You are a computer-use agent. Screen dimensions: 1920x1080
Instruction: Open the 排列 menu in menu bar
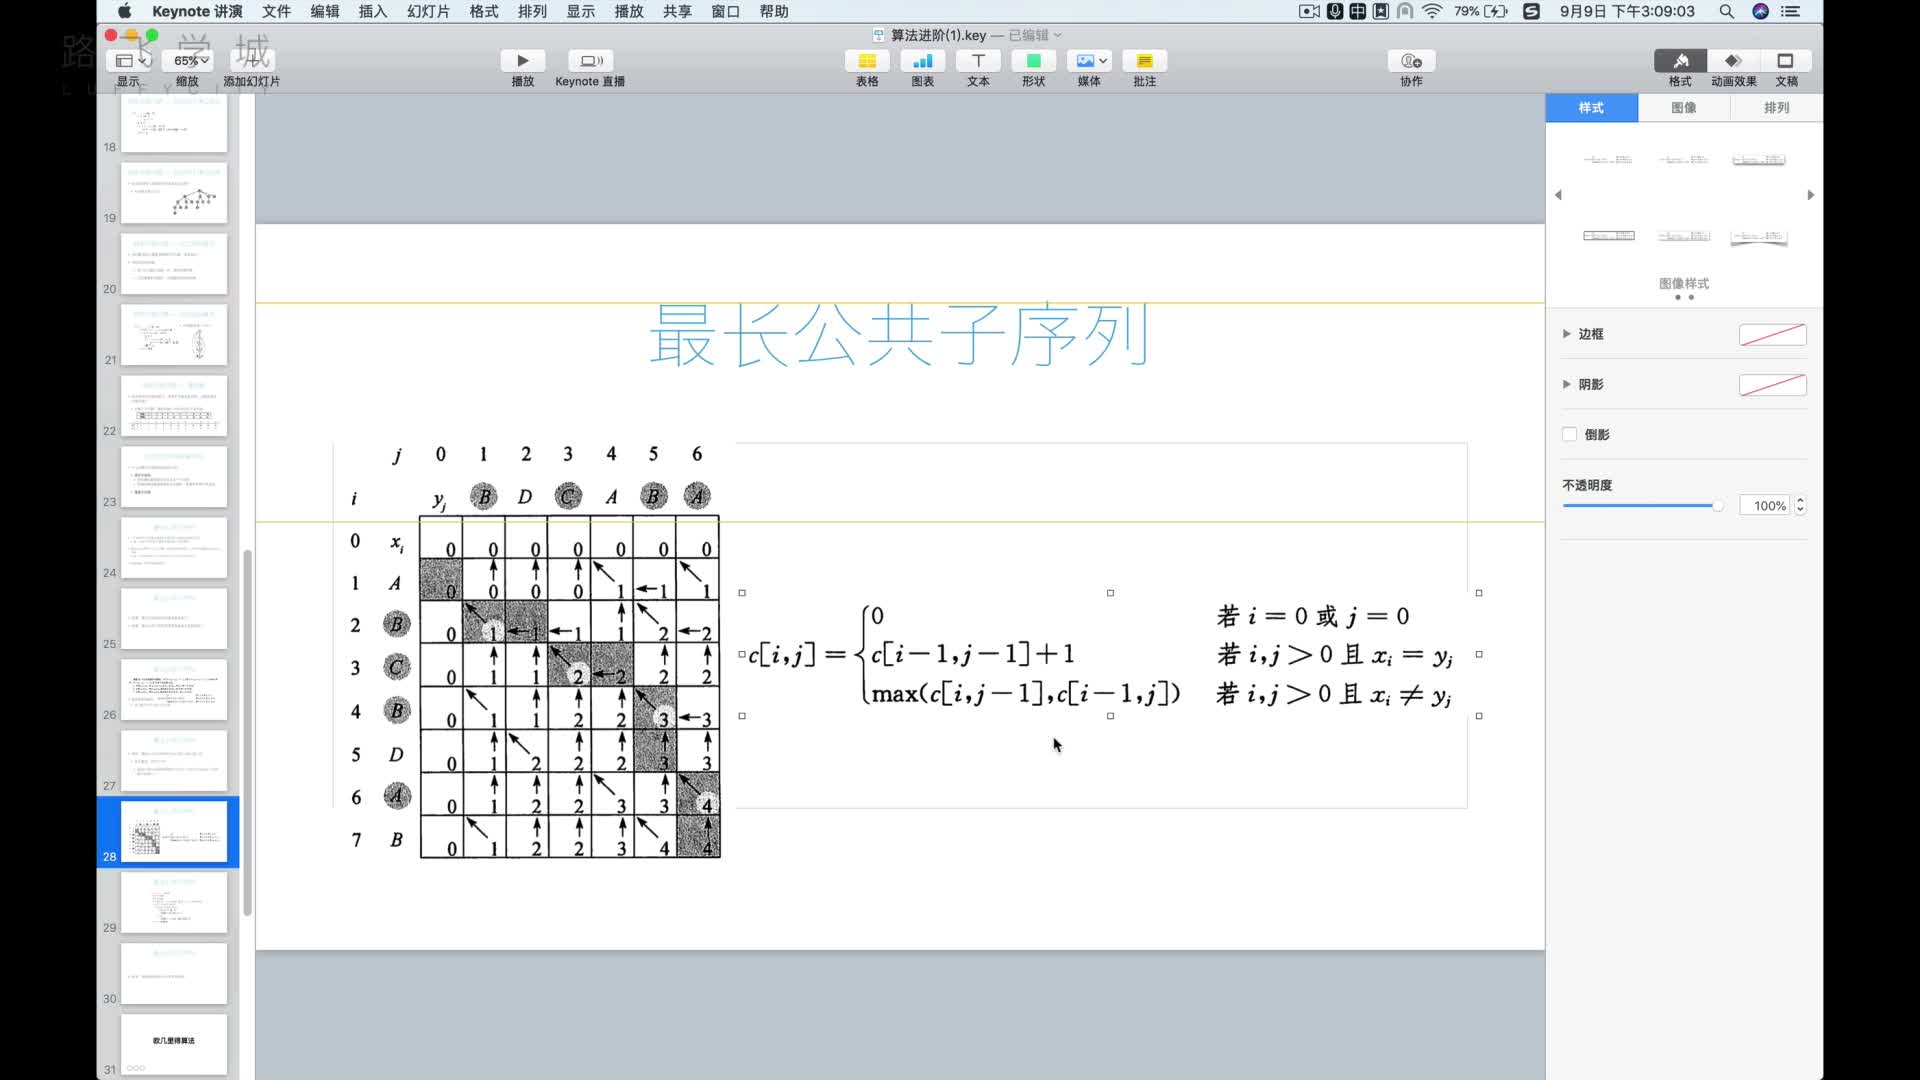[532, 11]
